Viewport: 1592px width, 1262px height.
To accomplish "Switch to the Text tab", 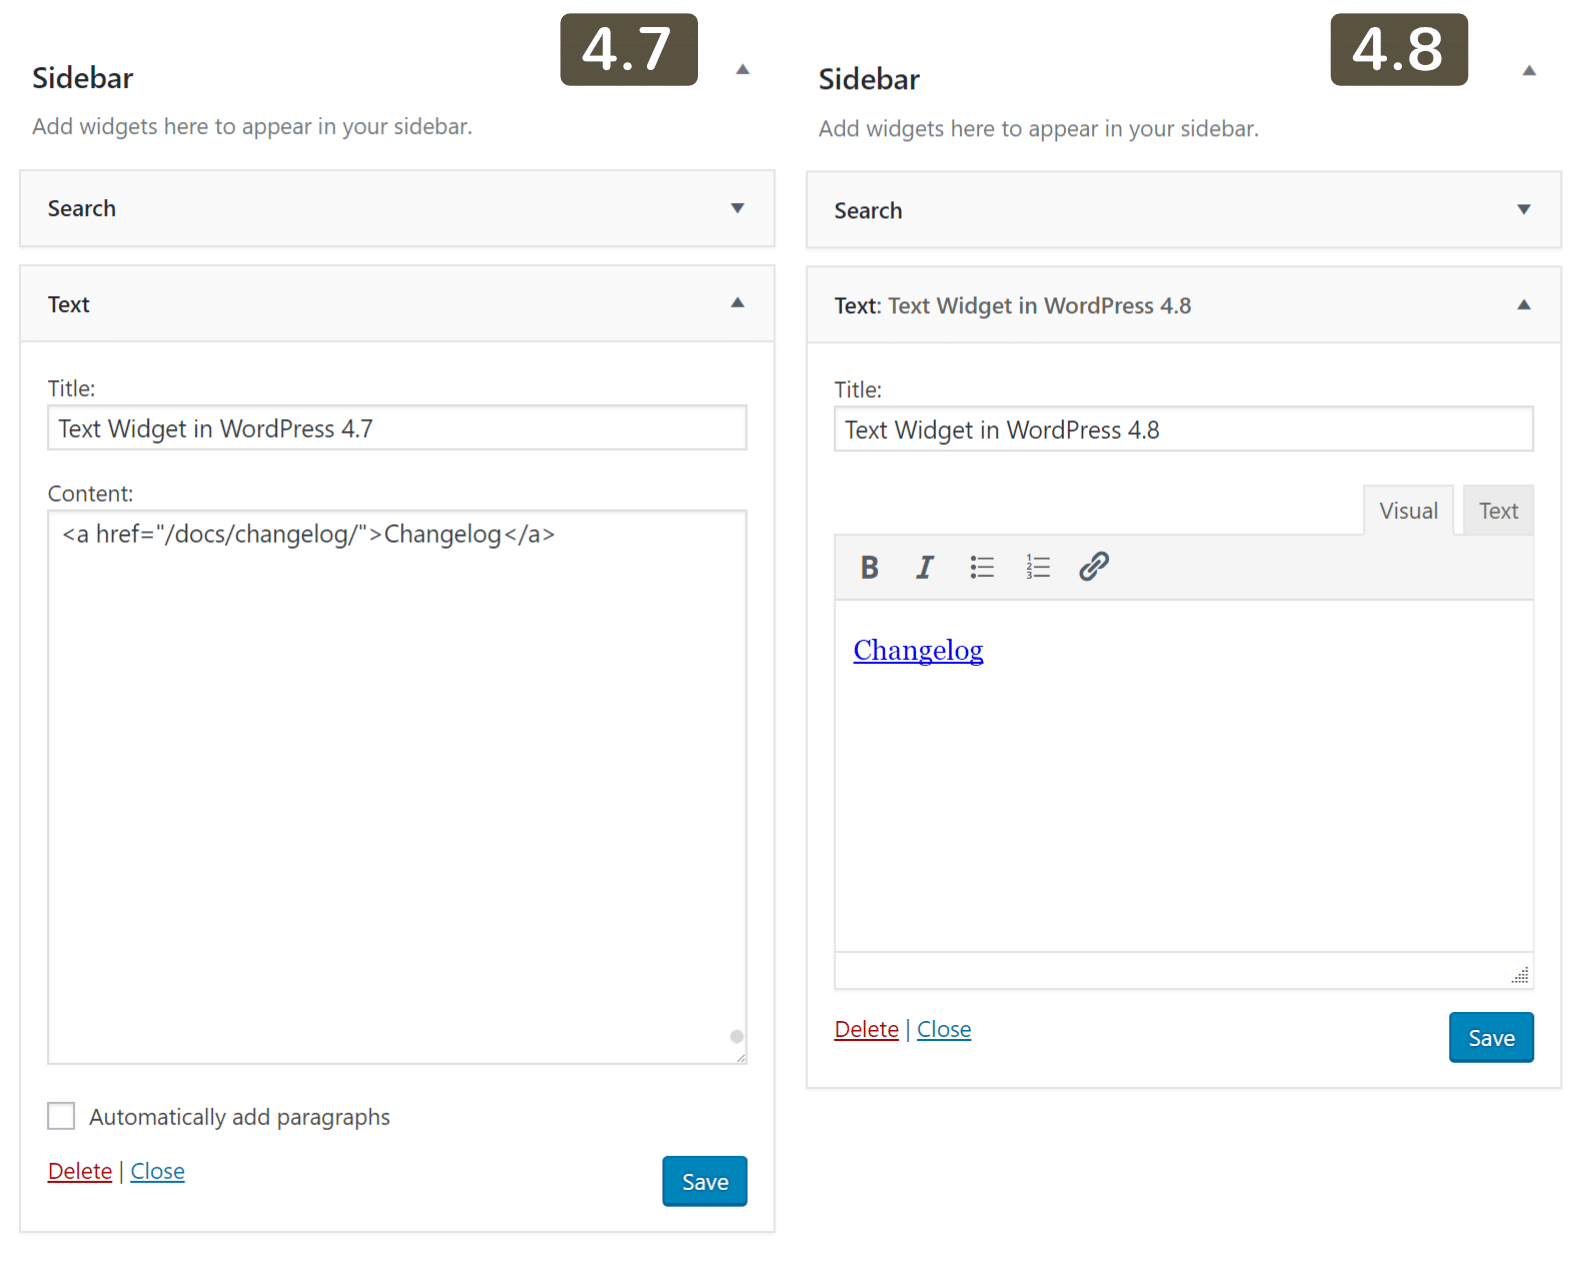I will pyautogui.click(x=1498, y=510).
